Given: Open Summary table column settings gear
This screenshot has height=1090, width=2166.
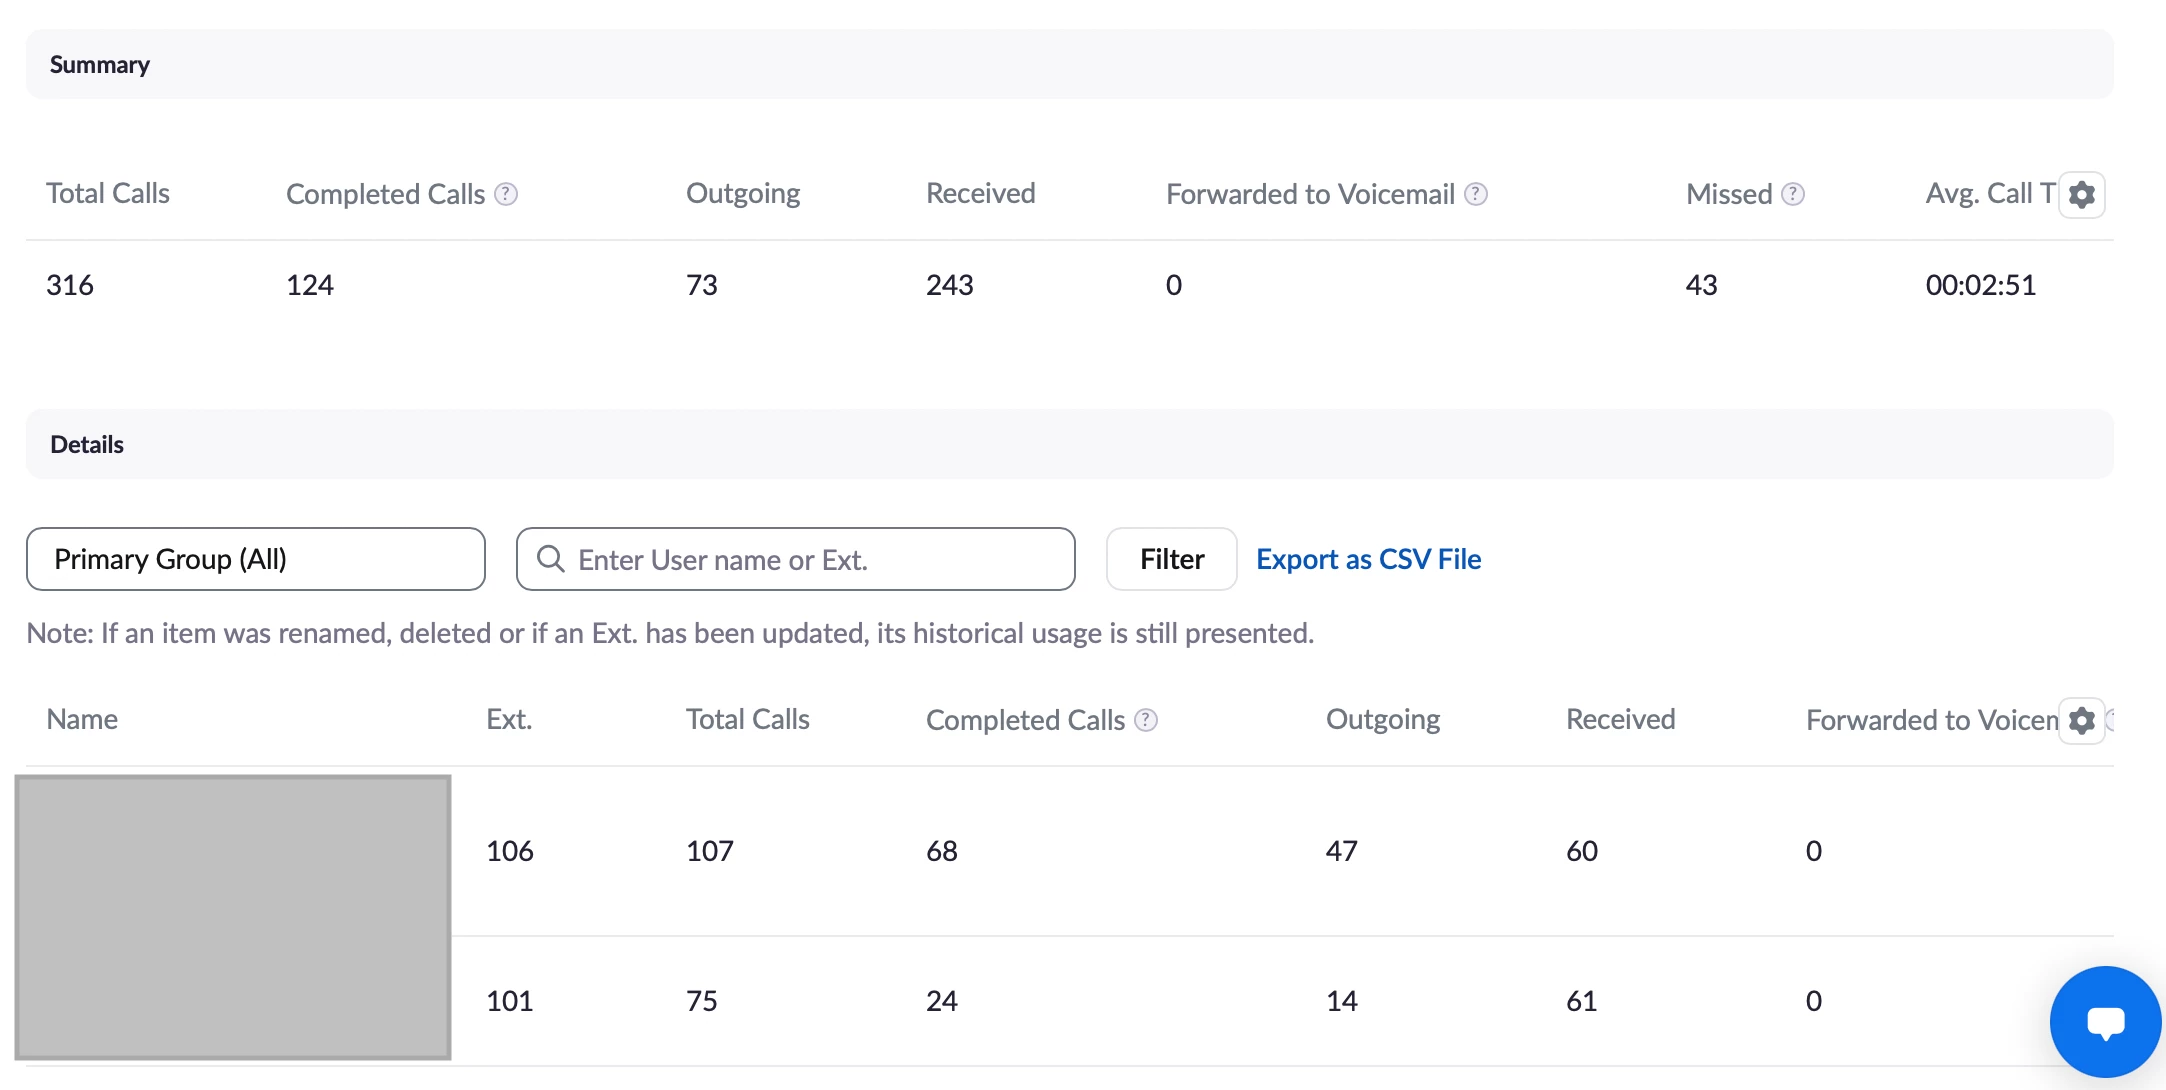Looking at the screenshot, I should [x=2082, y=194].
